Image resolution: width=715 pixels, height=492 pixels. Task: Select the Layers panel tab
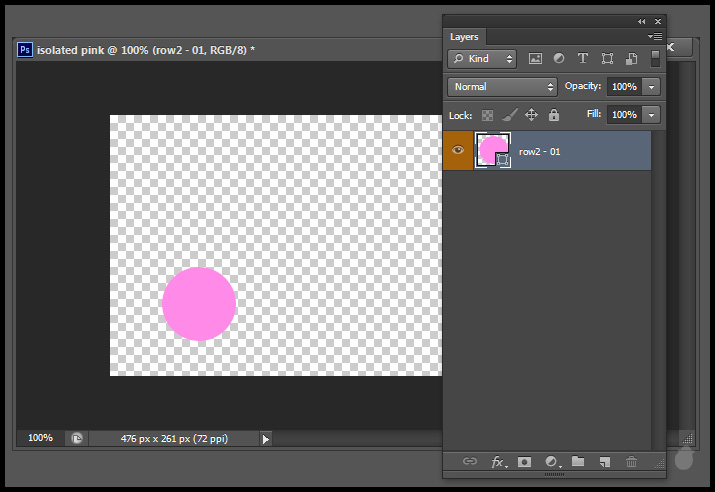click(x=464, y=37)
